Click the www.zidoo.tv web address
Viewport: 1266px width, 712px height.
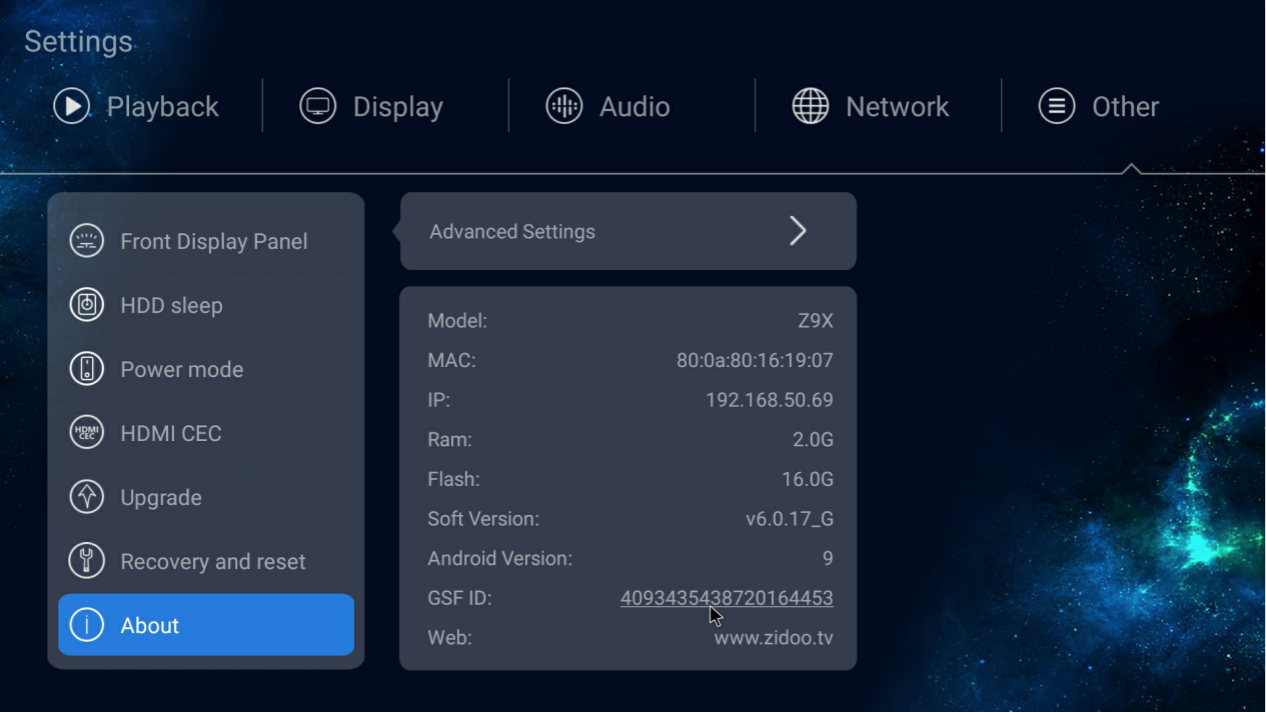pos(773,638)
